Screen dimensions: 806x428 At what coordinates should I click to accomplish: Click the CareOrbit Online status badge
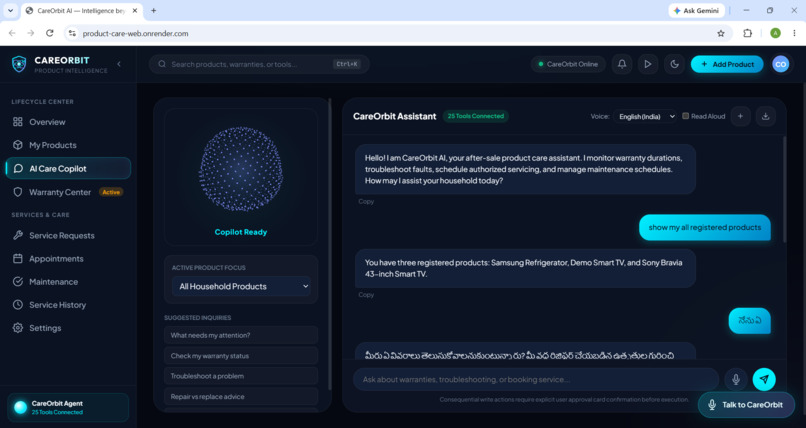[x=568, y=64]
